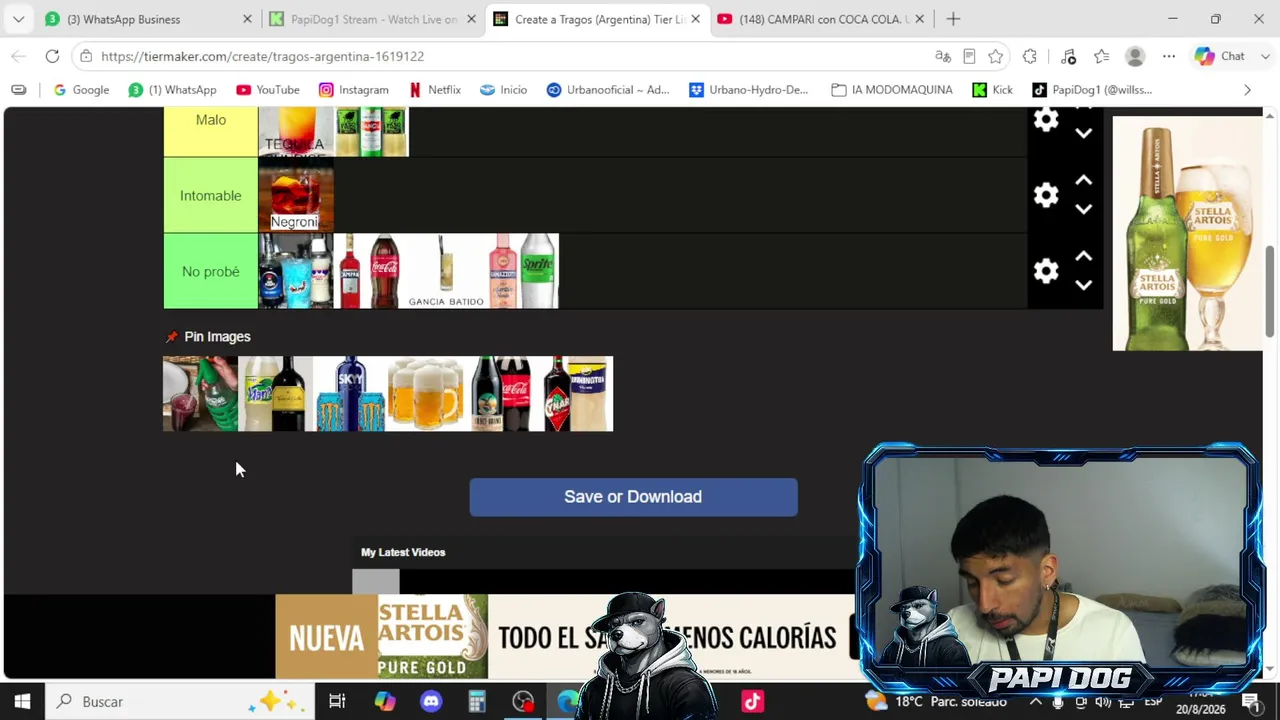Open the PapiDog1 TikTok bookmark
This screenshot has width=1280, height=720.
pos(1093,90)
